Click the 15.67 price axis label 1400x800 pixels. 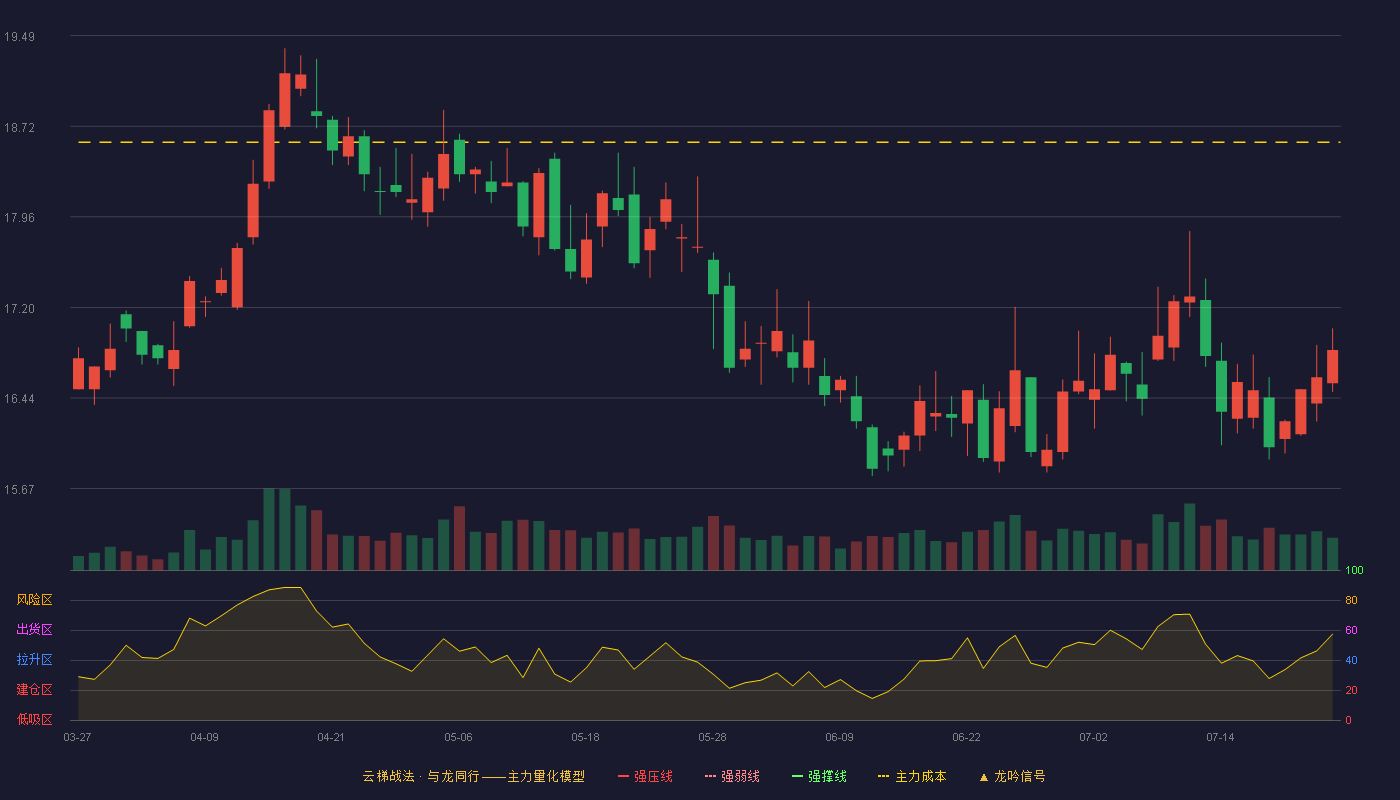pyautogui.click(x=19, y=490)
